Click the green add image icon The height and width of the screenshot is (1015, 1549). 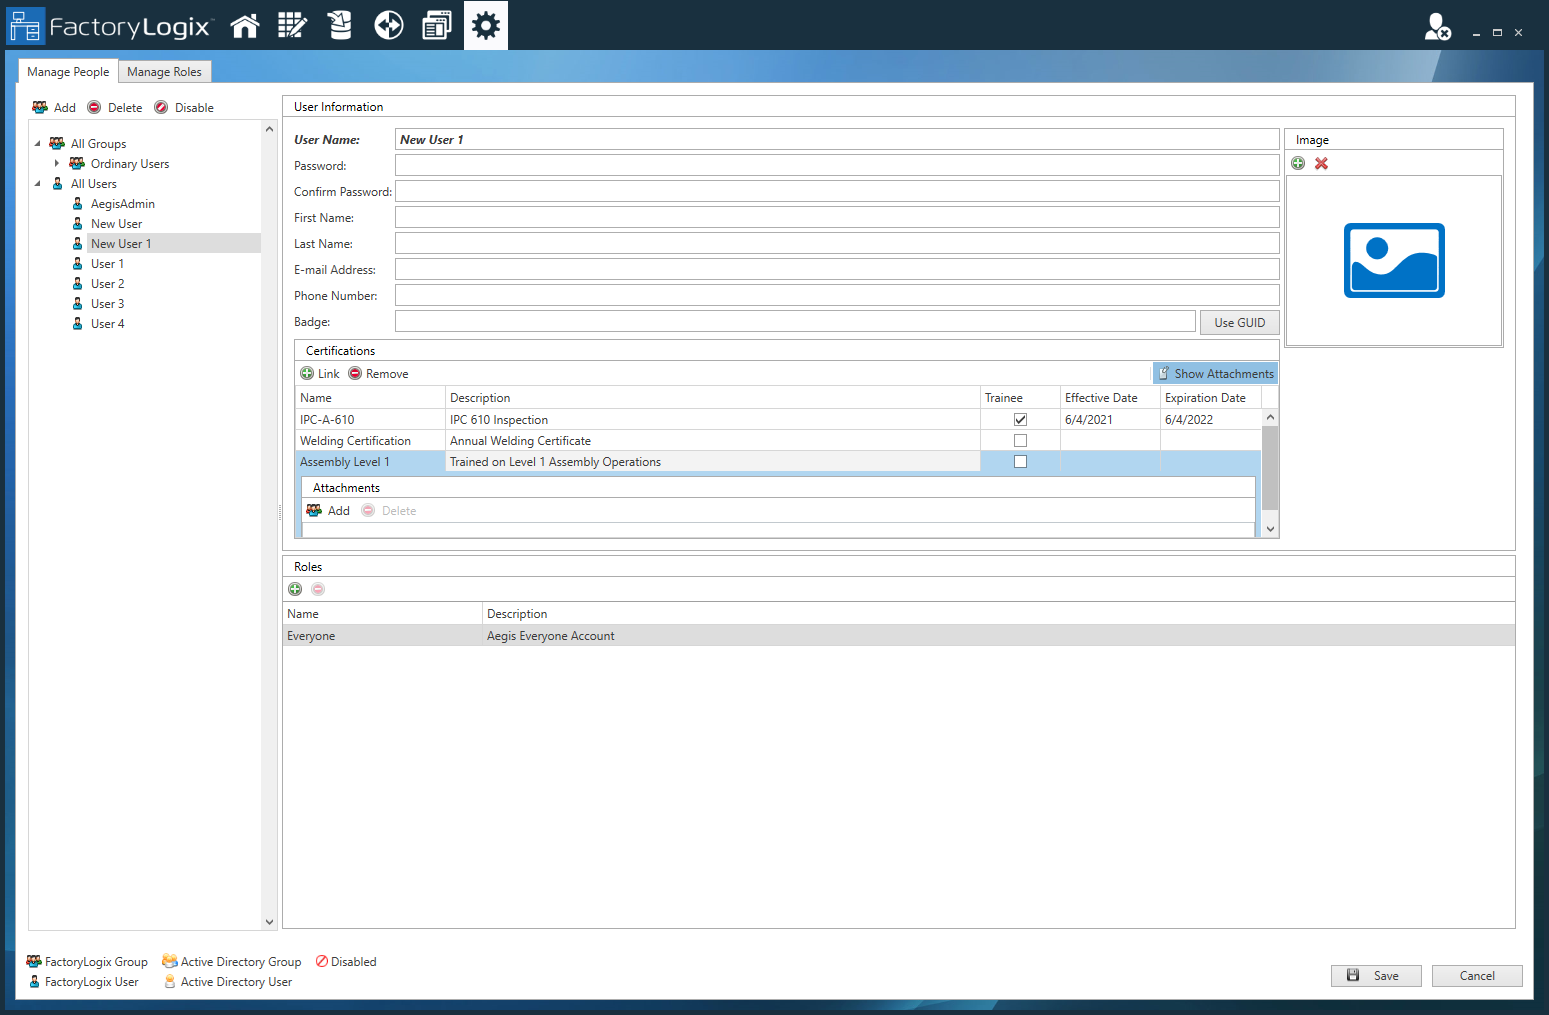[1298, 163]
